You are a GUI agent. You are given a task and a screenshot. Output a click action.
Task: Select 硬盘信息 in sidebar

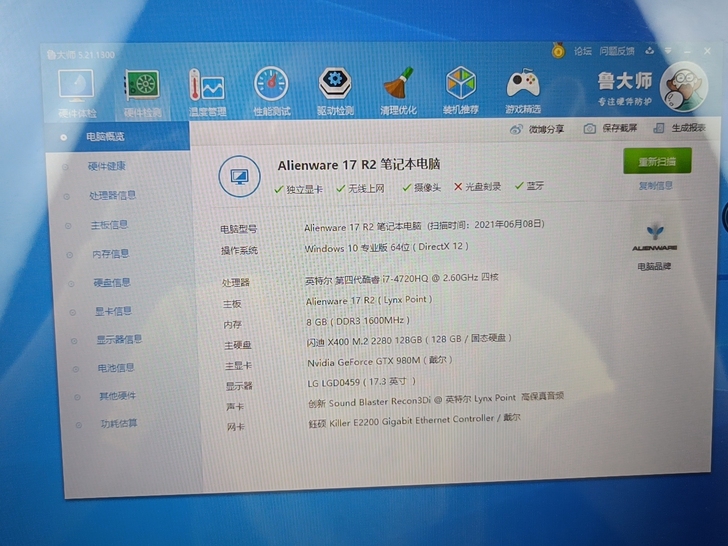point(112,282)
